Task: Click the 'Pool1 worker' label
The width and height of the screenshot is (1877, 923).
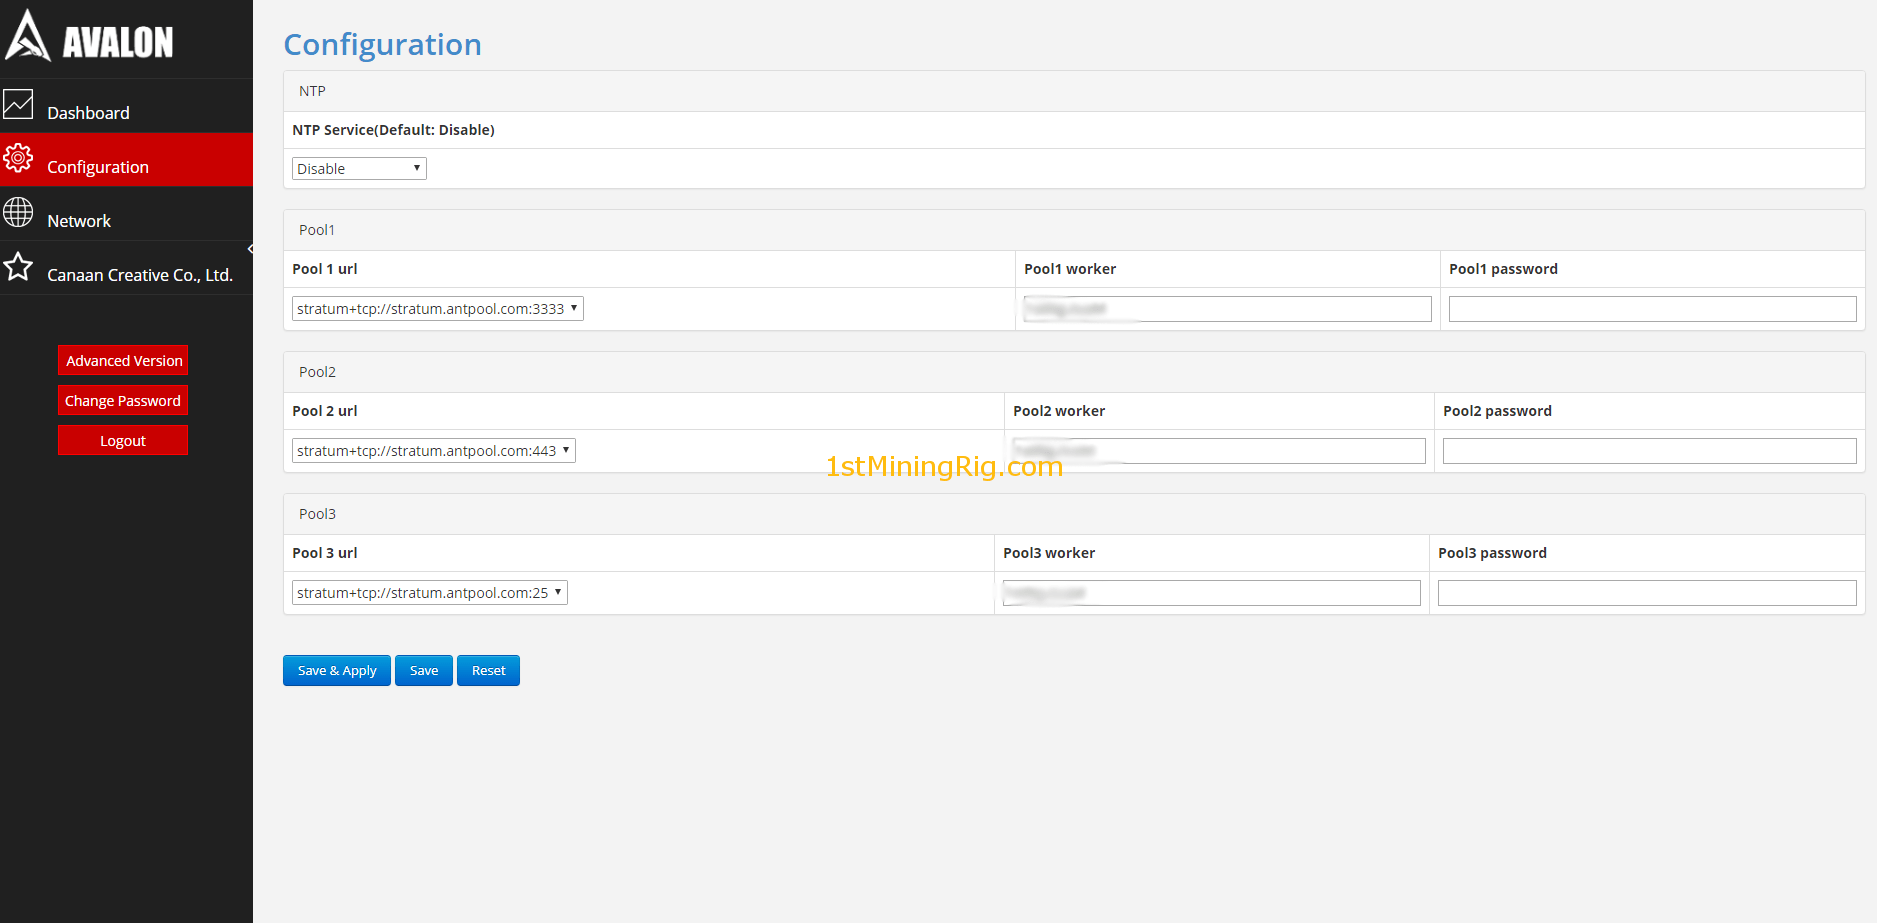Action: [x=1070, y=269]
